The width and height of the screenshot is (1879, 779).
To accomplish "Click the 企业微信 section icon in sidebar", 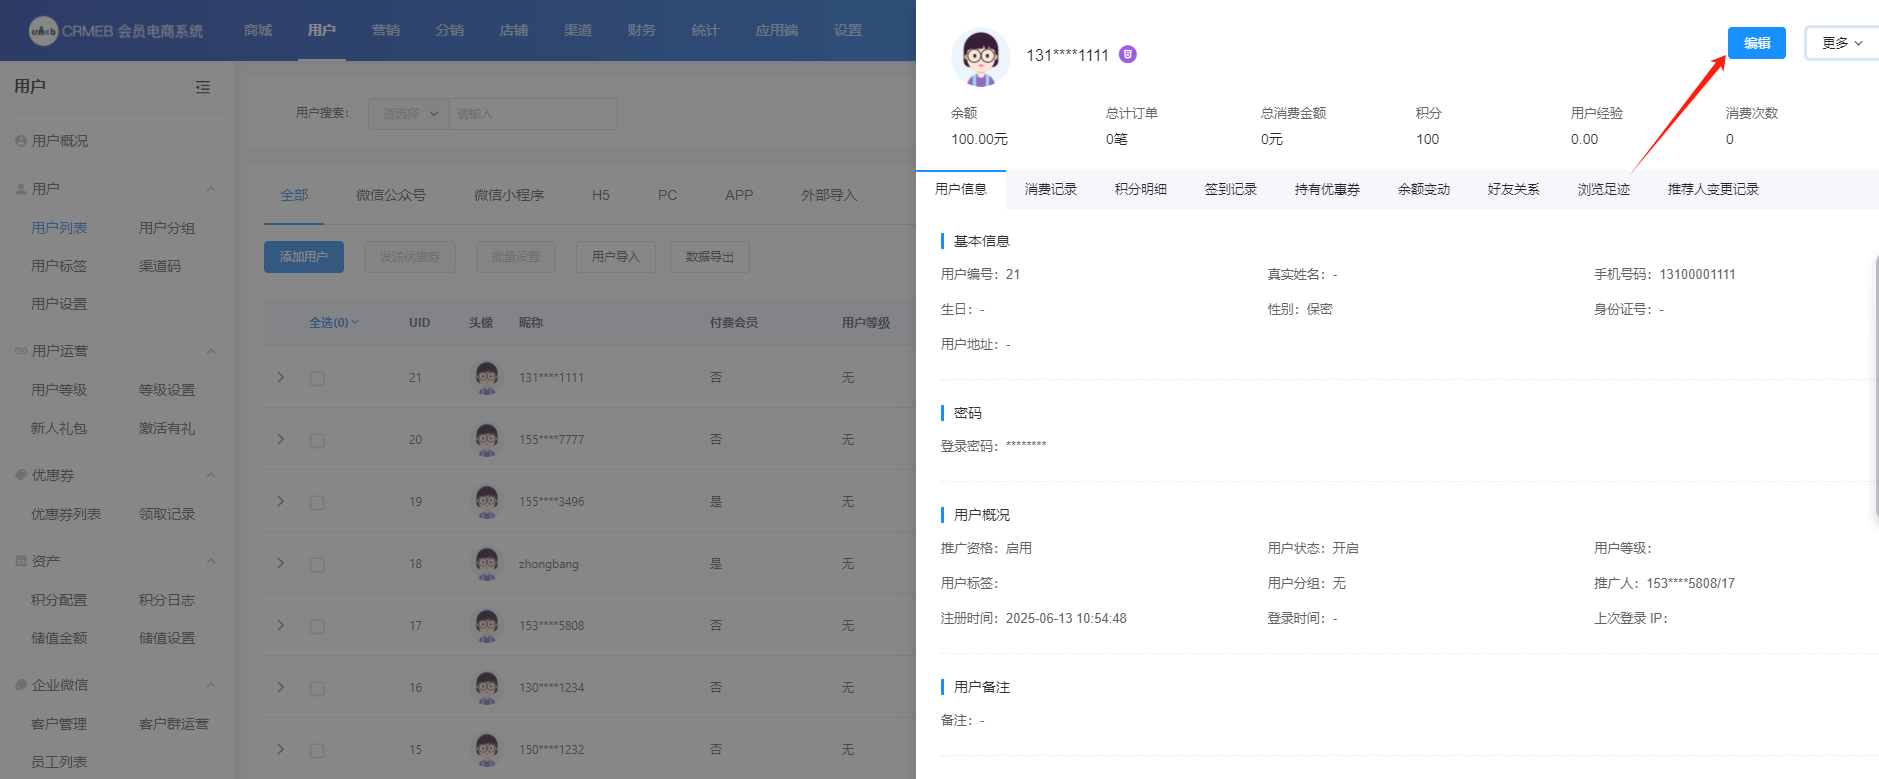I will coord(21,685).
